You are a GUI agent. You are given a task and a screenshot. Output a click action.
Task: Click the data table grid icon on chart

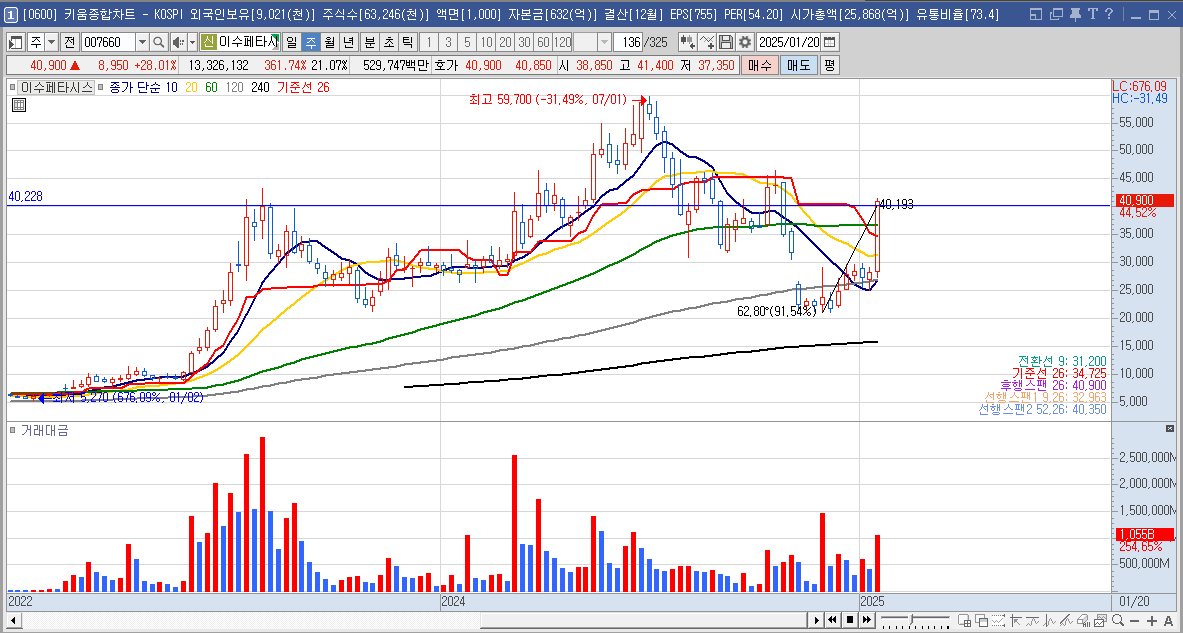[20, 105]
